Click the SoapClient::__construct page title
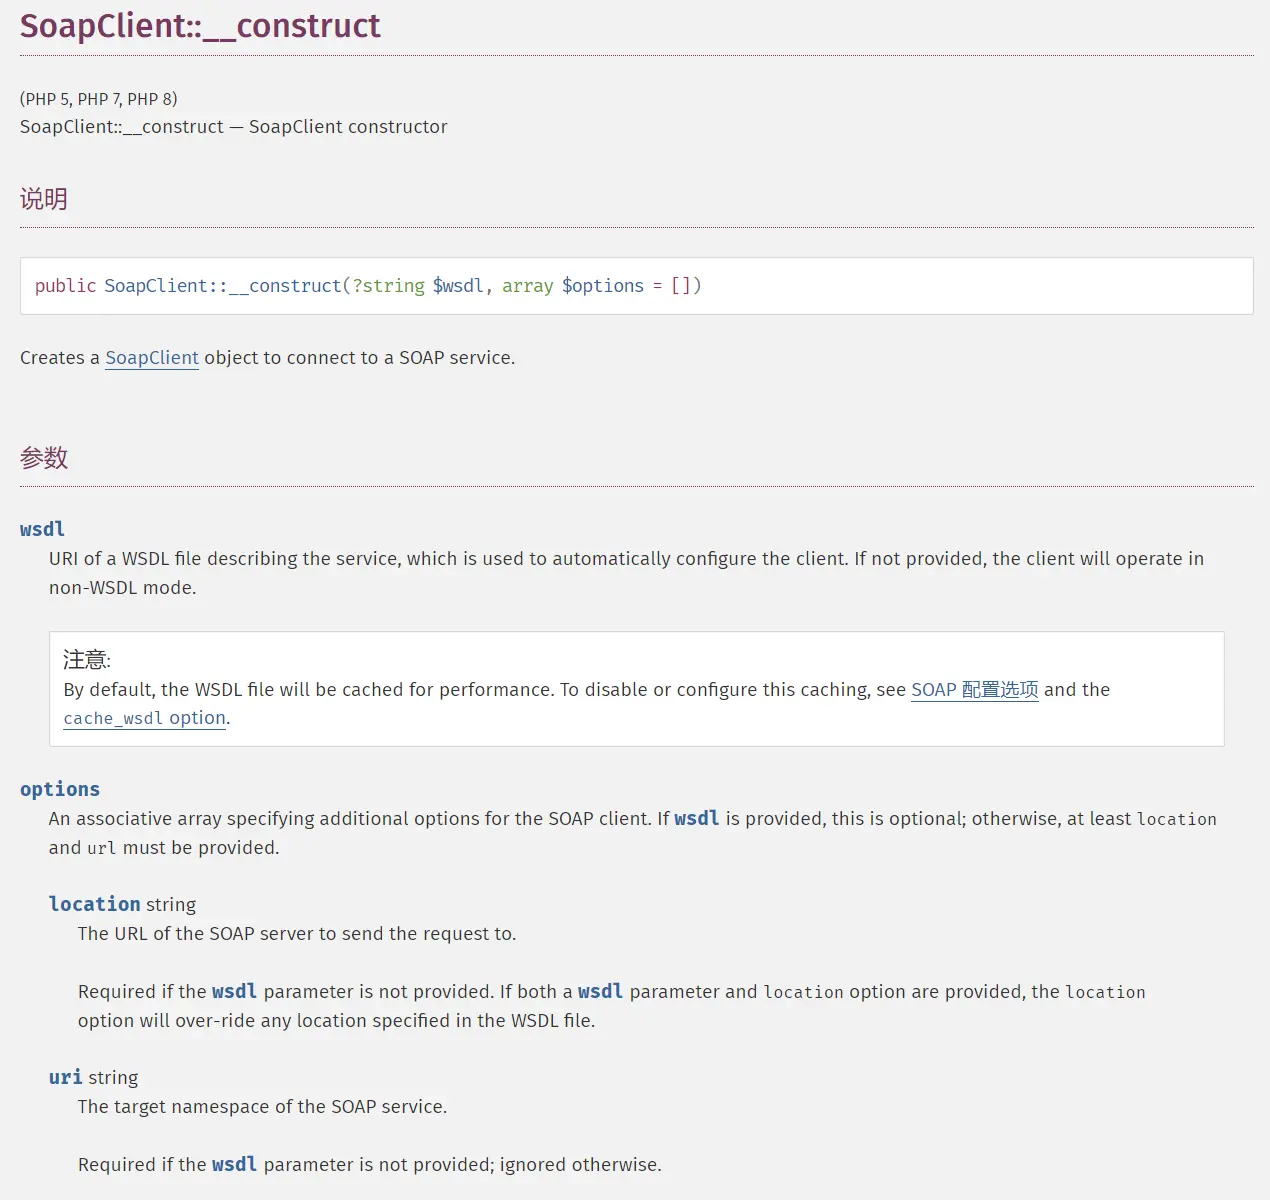This screenshot has width=1270, height=1200. 200,26
